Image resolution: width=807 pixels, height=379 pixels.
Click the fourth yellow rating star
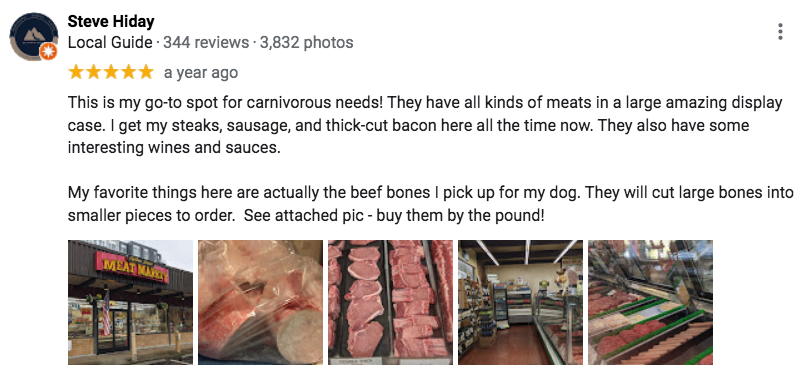click(x=129, y=72)
